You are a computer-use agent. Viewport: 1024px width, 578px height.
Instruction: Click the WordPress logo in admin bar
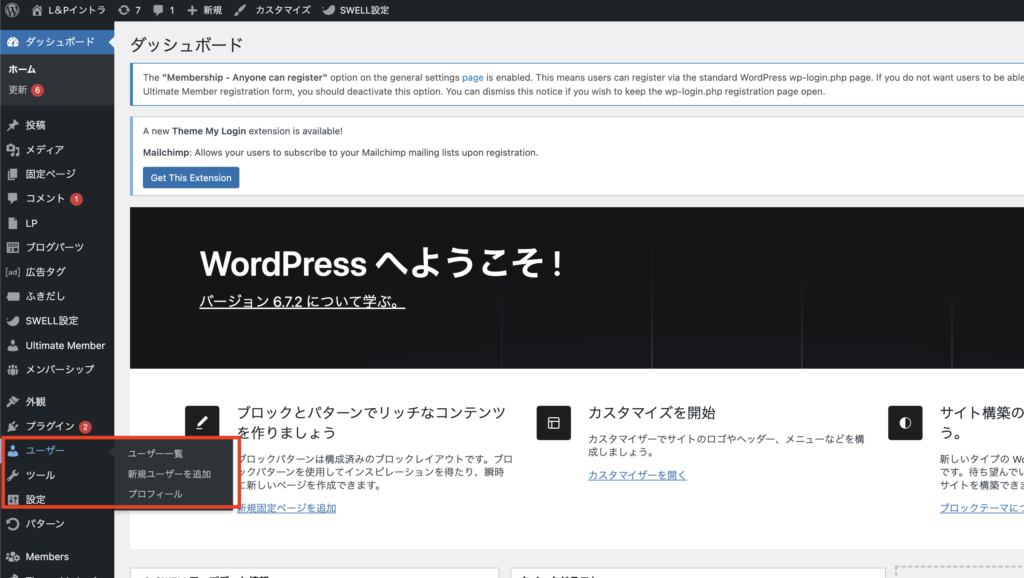pos(12,10)
